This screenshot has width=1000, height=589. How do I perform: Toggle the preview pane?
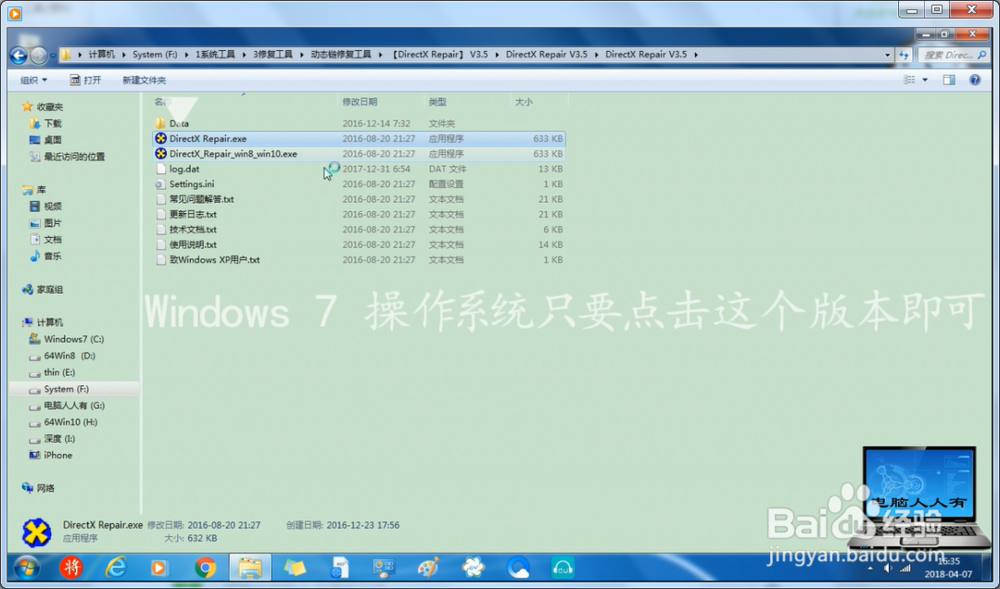(x=949, y=80)
